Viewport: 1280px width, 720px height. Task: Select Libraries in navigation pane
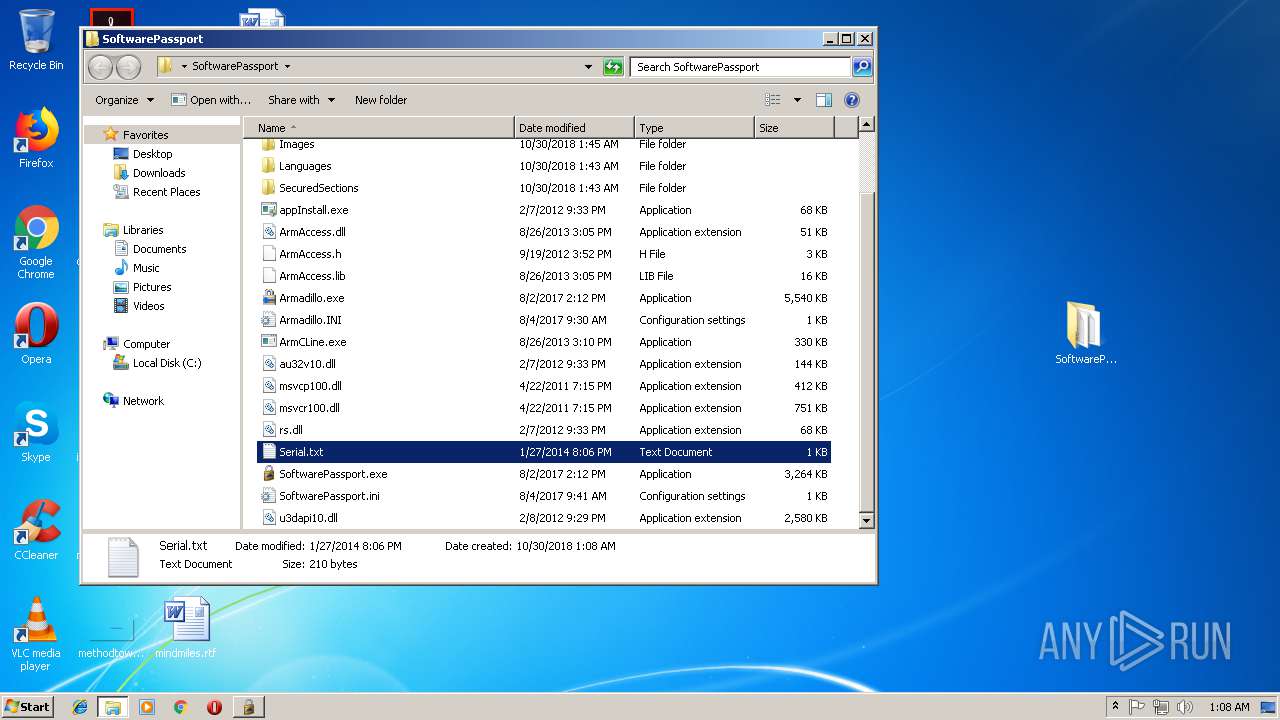[x=143, y=230]
